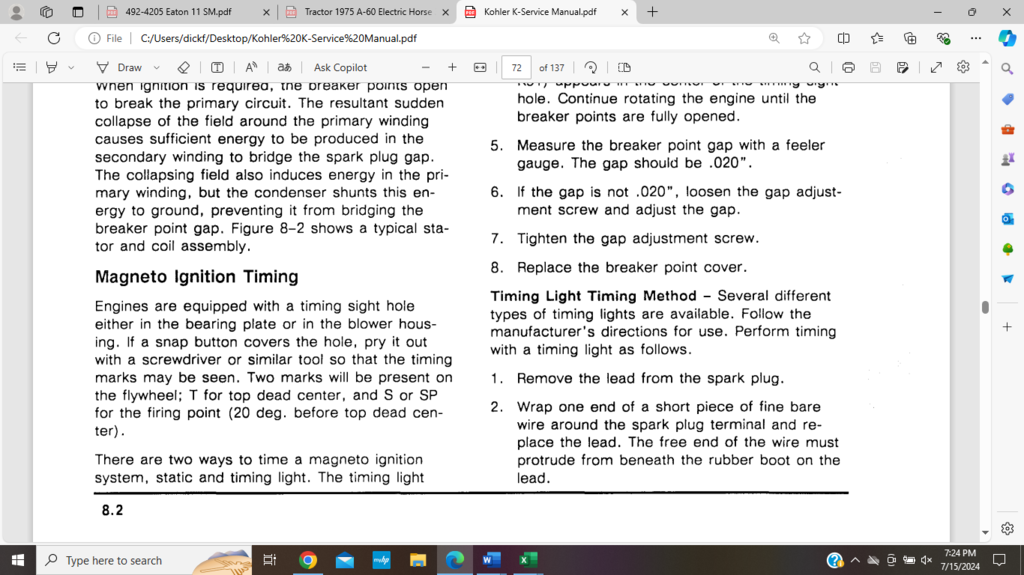Open Excel from the taskbar

coord(528,560)
